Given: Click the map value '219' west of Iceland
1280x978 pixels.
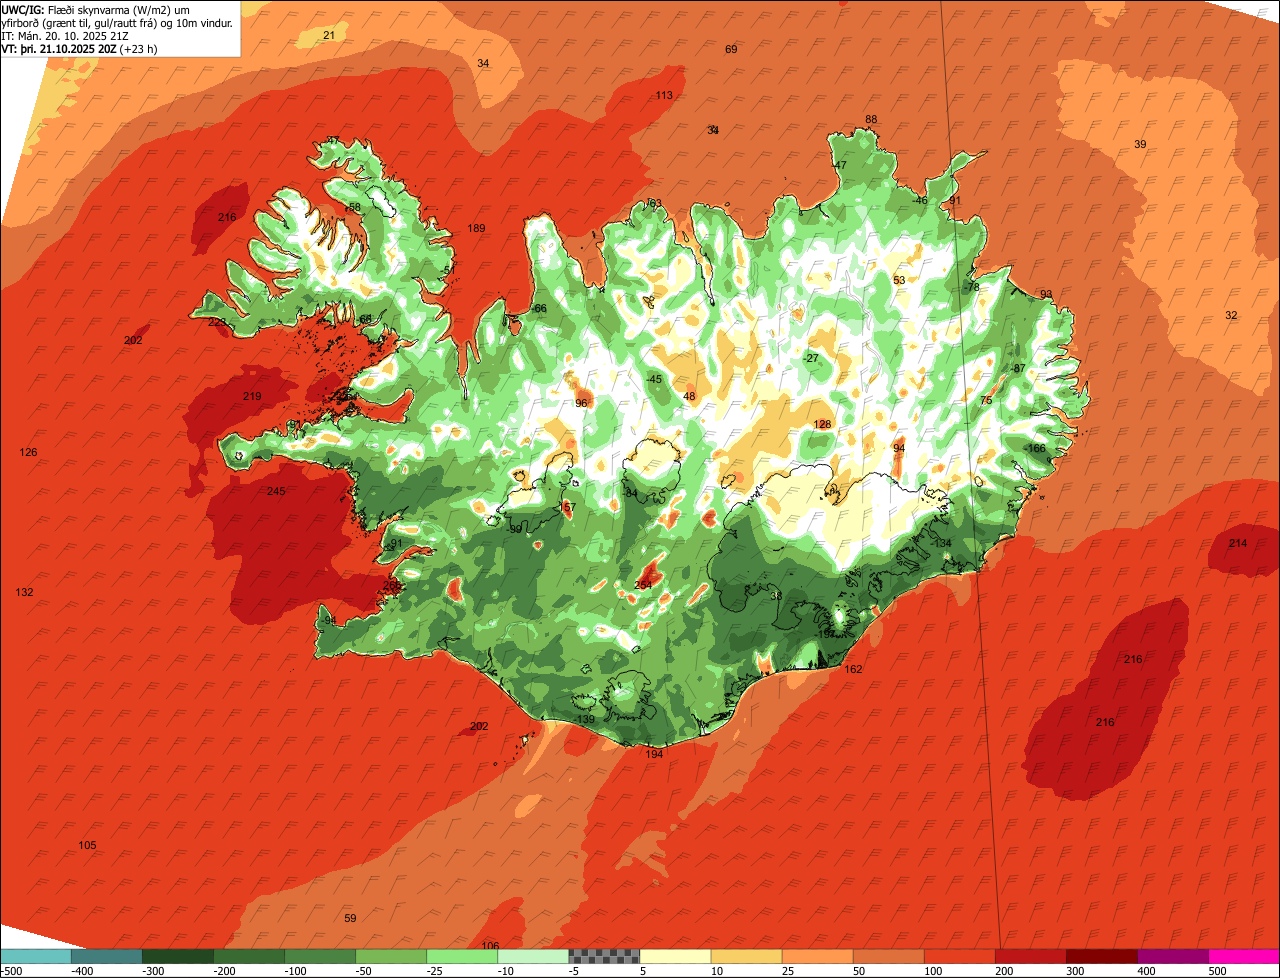Looking at the screenshot, I should click(x=252, y=397).
